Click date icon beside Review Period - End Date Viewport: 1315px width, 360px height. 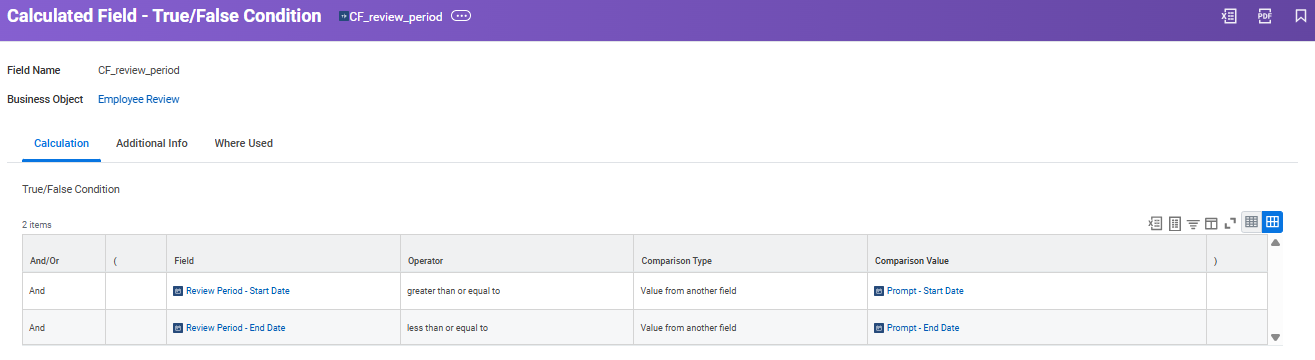[178, 328]
